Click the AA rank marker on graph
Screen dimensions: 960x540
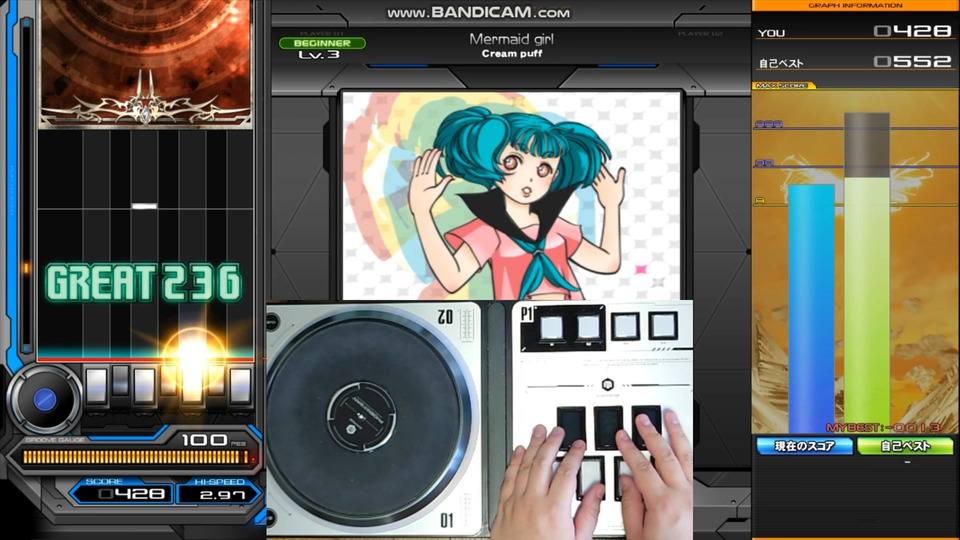[765, 163]
